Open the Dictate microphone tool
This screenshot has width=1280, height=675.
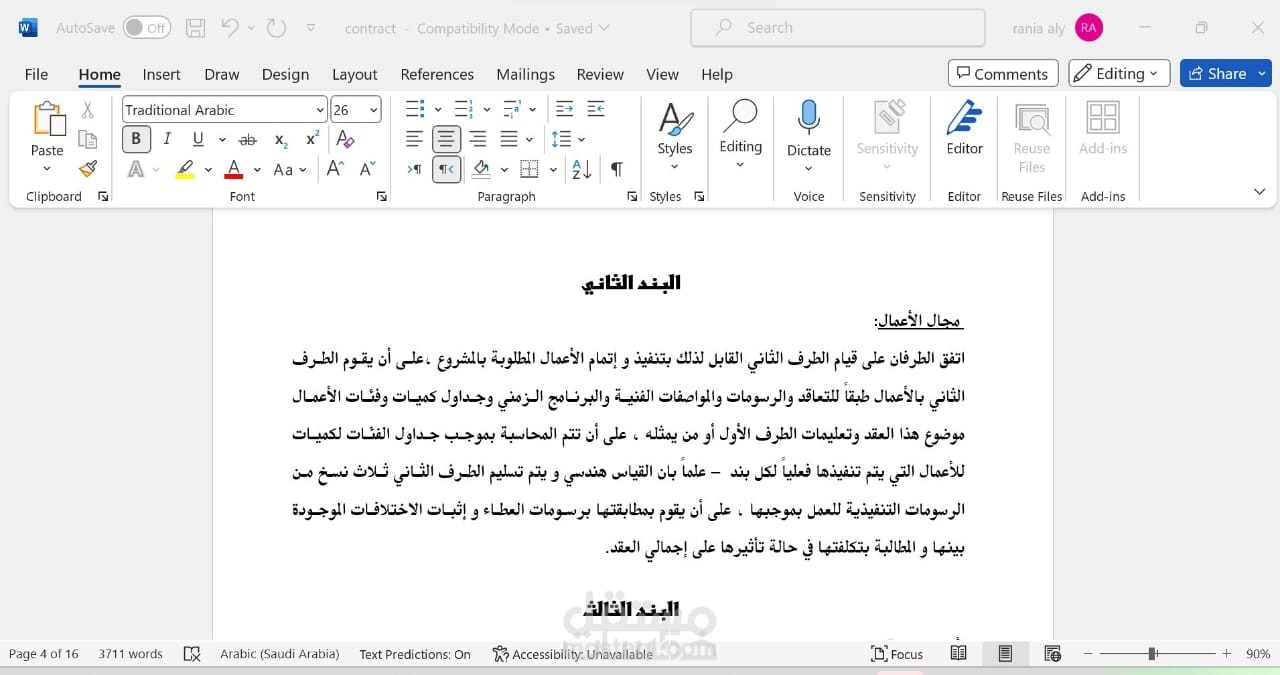808,135
